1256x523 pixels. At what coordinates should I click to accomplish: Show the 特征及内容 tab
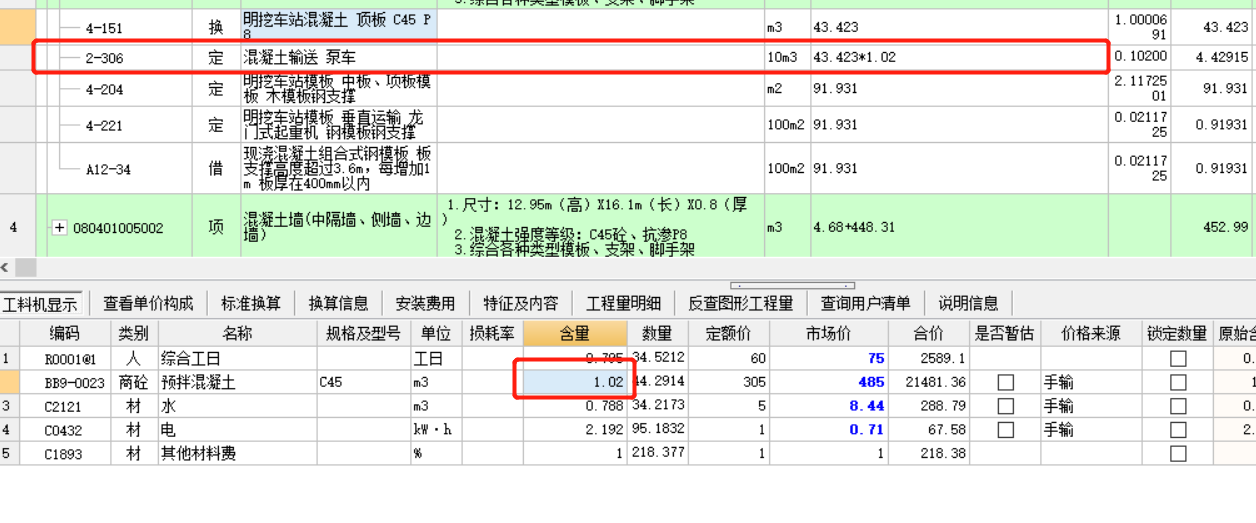(x=520, y=303)
